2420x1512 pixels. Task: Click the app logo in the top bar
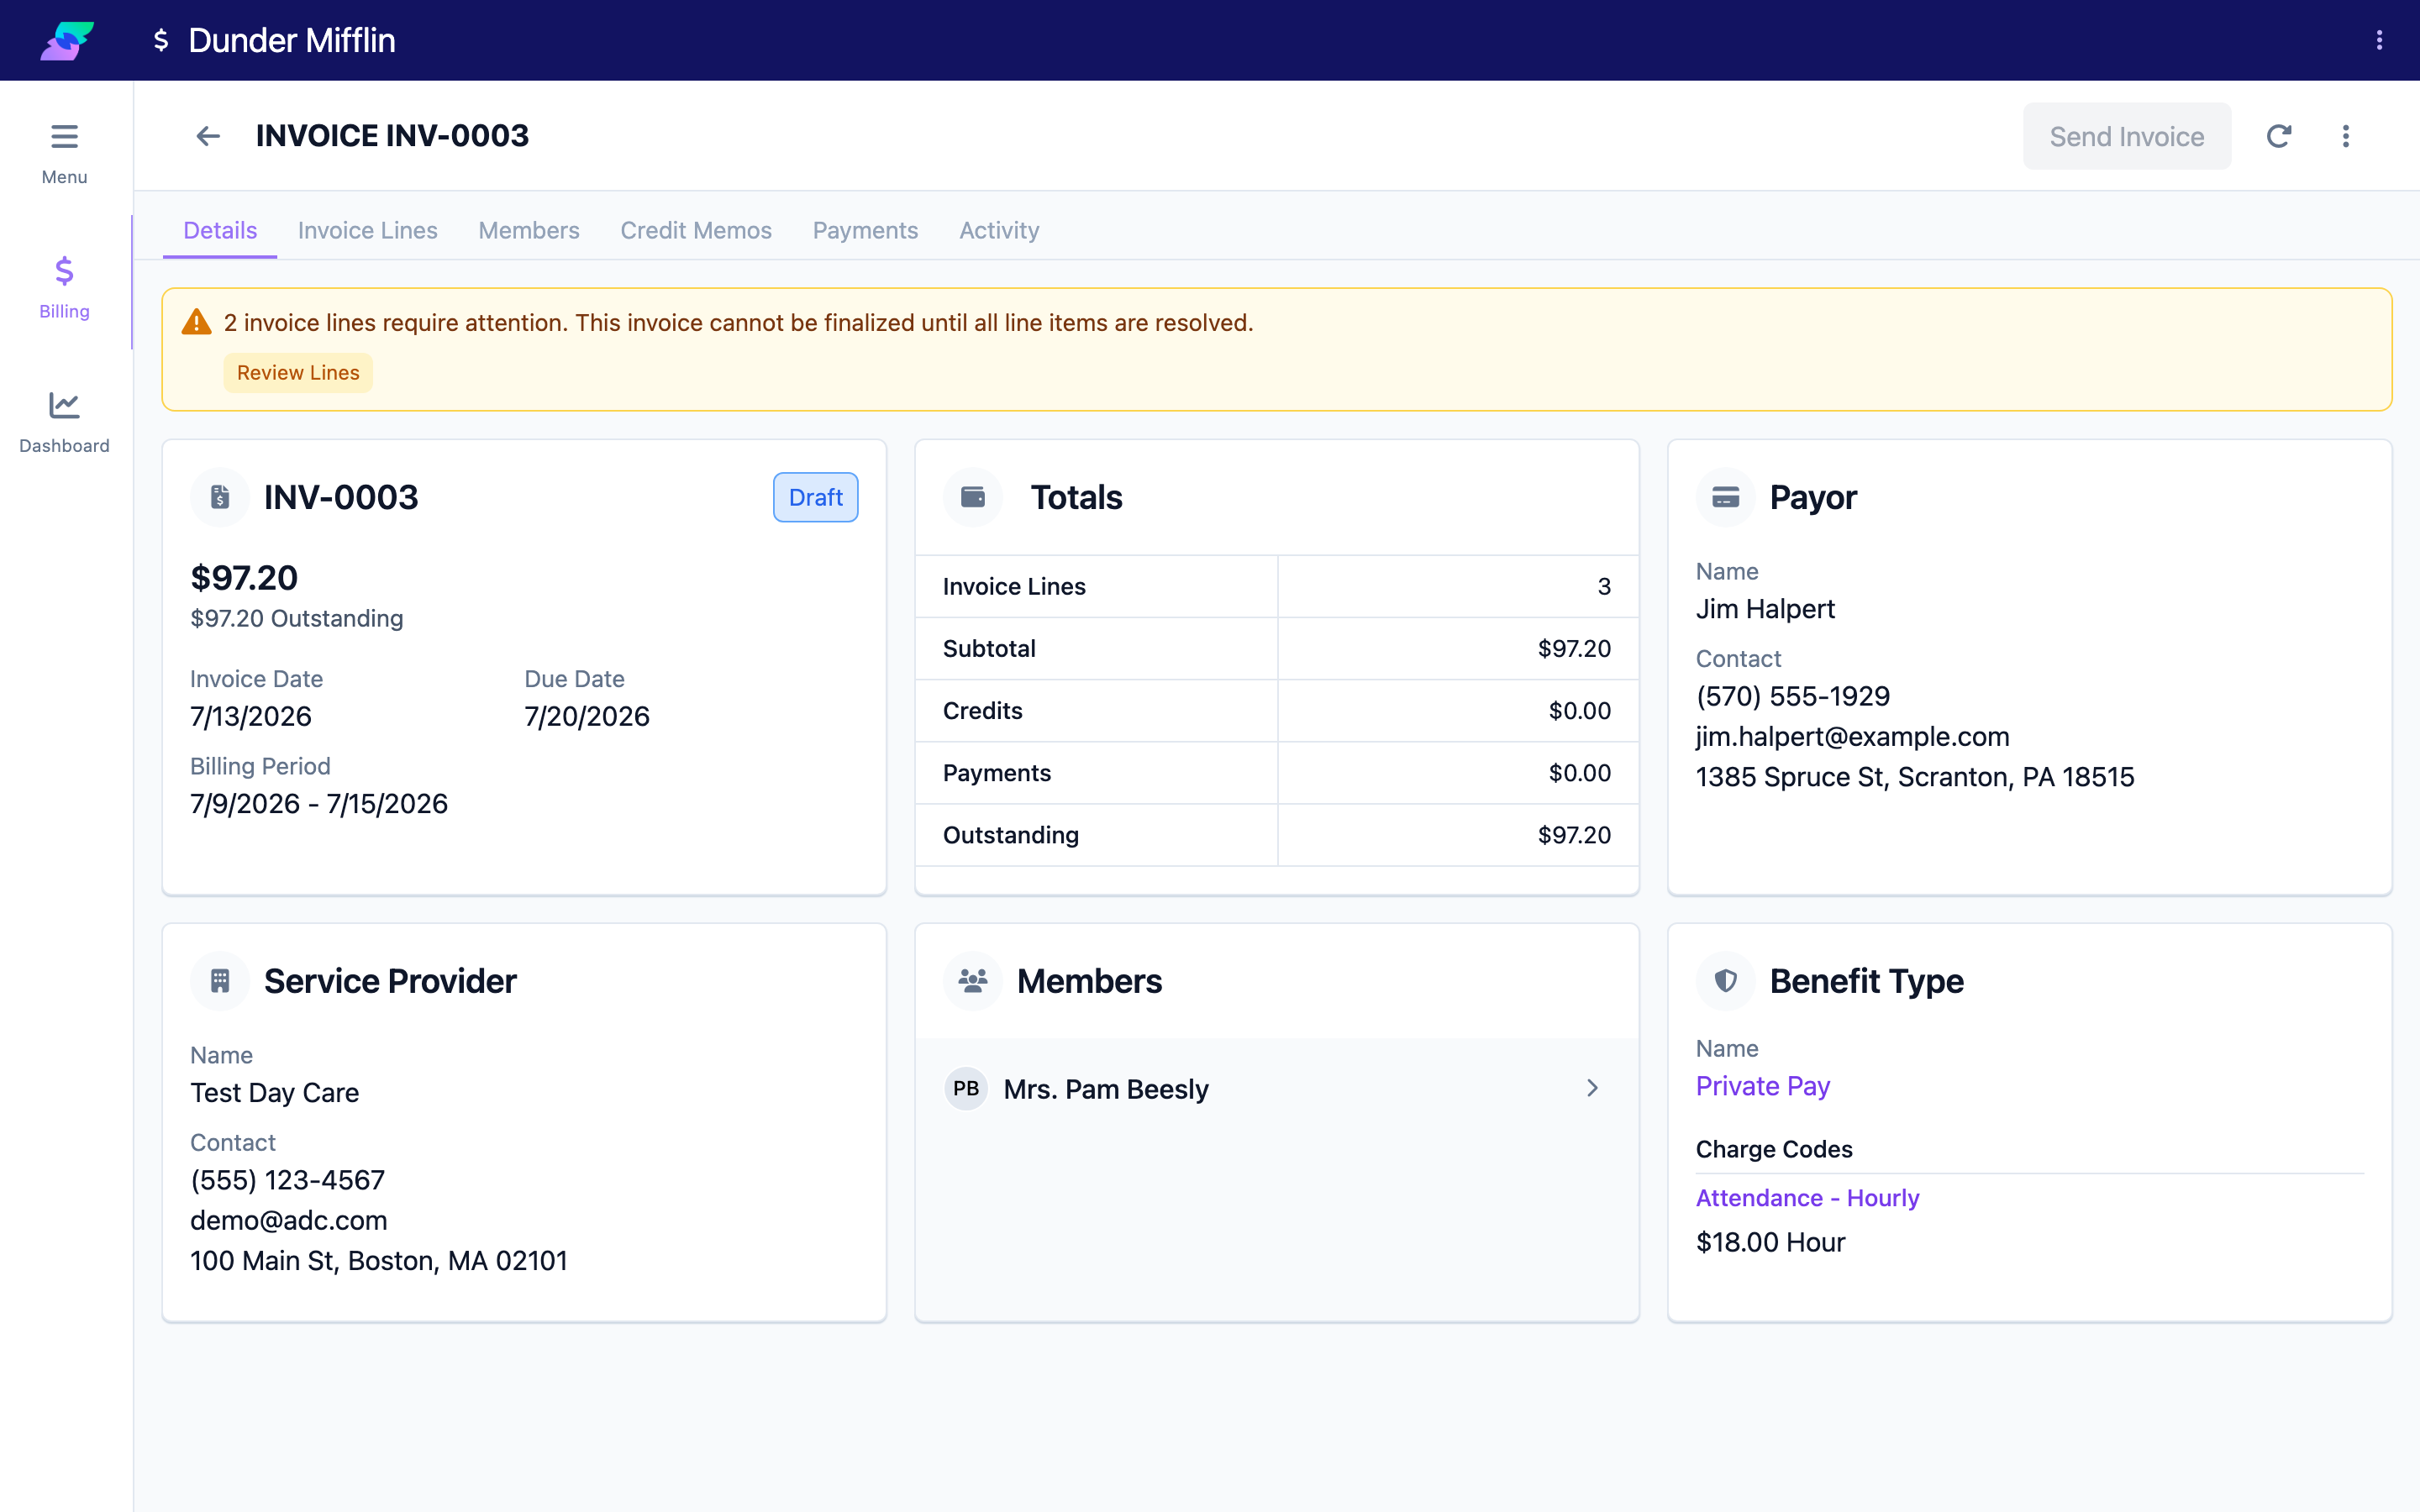(66, 40)
